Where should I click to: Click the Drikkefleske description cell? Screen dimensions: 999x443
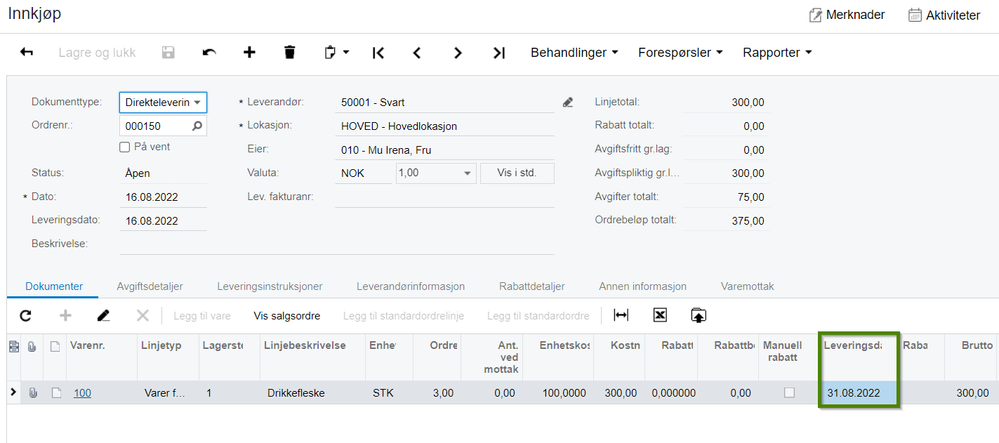313,393
